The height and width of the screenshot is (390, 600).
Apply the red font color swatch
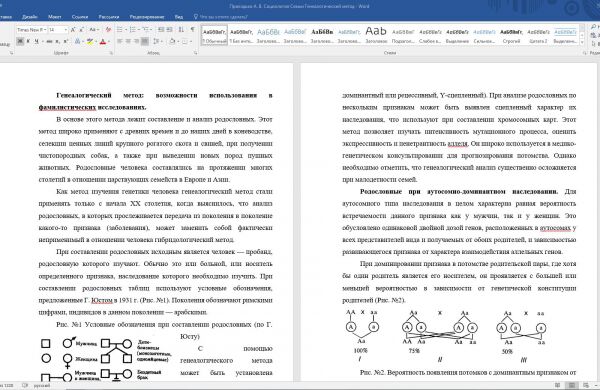[x=103, y=41]
